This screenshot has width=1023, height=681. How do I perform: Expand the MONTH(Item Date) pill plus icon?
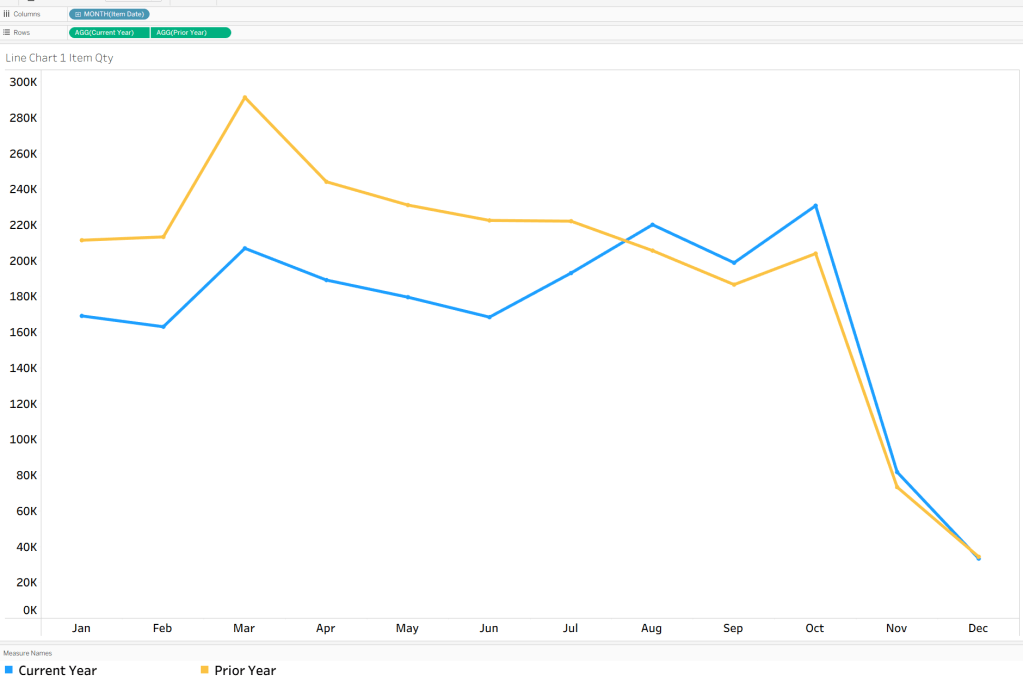coord(78,14)
